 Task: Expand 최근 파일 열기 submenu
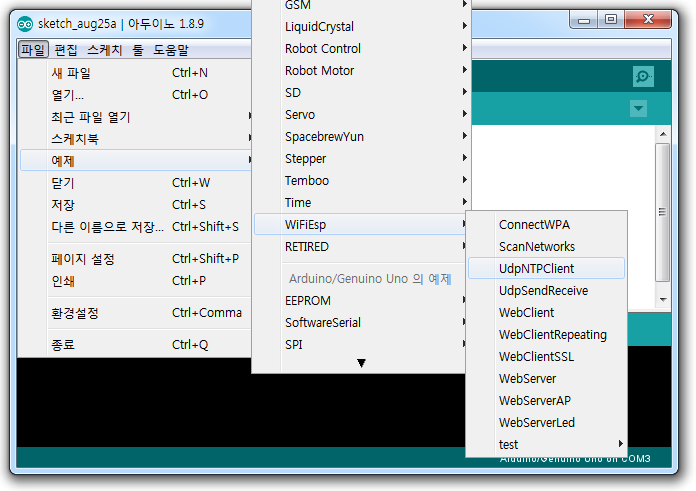[136, 117]
